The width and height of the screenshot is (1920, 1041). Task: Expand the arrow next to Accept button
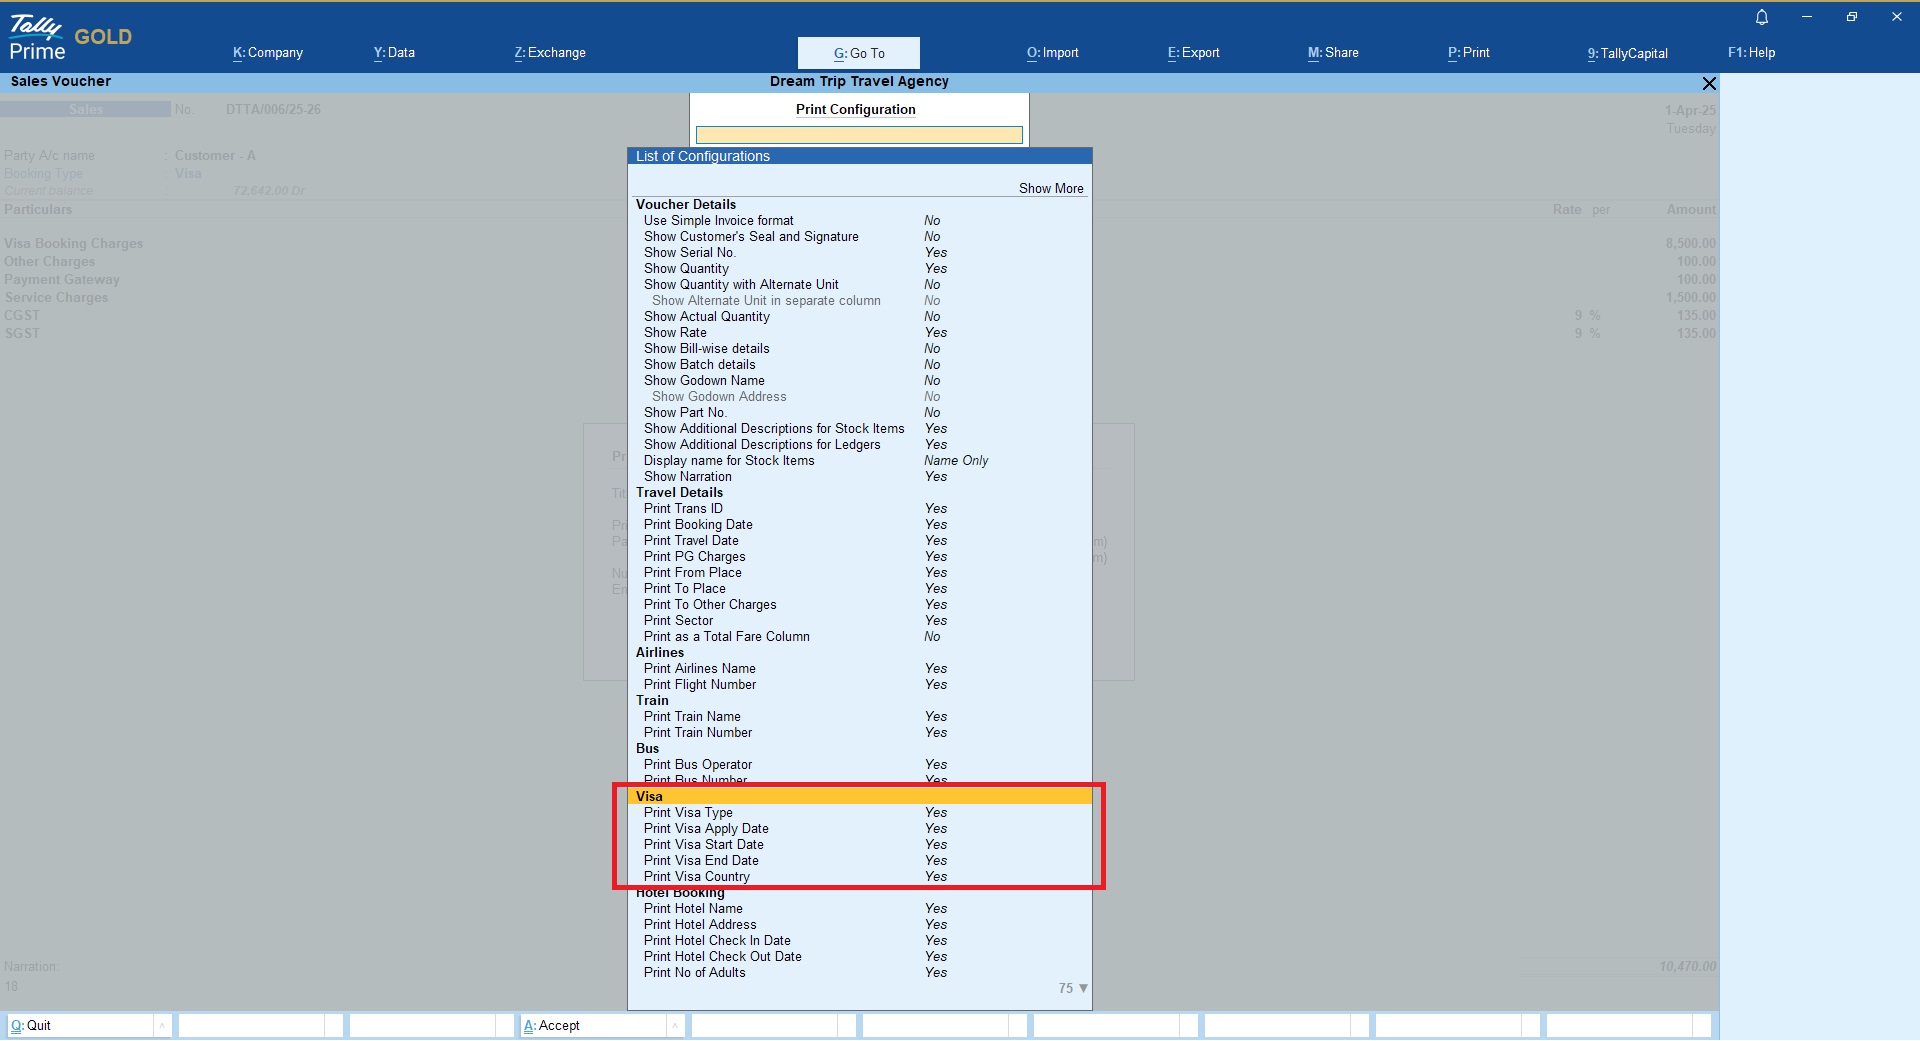point(675,1025)
